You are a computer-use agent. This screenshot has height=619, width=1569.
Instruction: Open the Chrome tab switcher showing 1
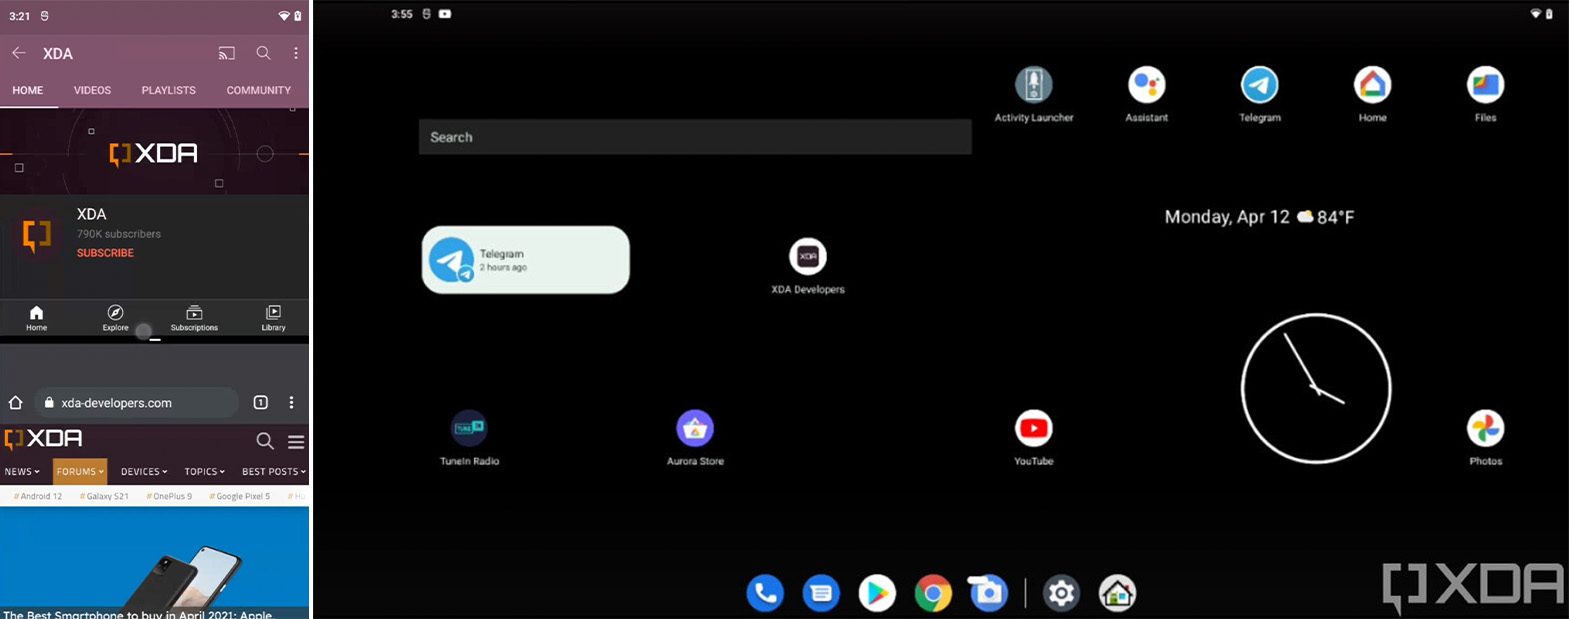point(261,402)
